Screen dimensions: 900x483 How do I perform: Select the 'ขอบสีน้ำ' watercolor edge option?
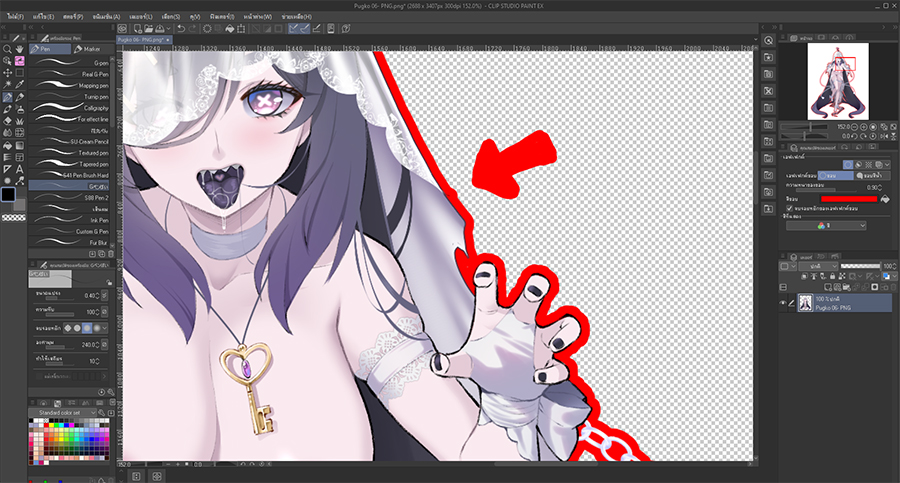pos(872,176)
